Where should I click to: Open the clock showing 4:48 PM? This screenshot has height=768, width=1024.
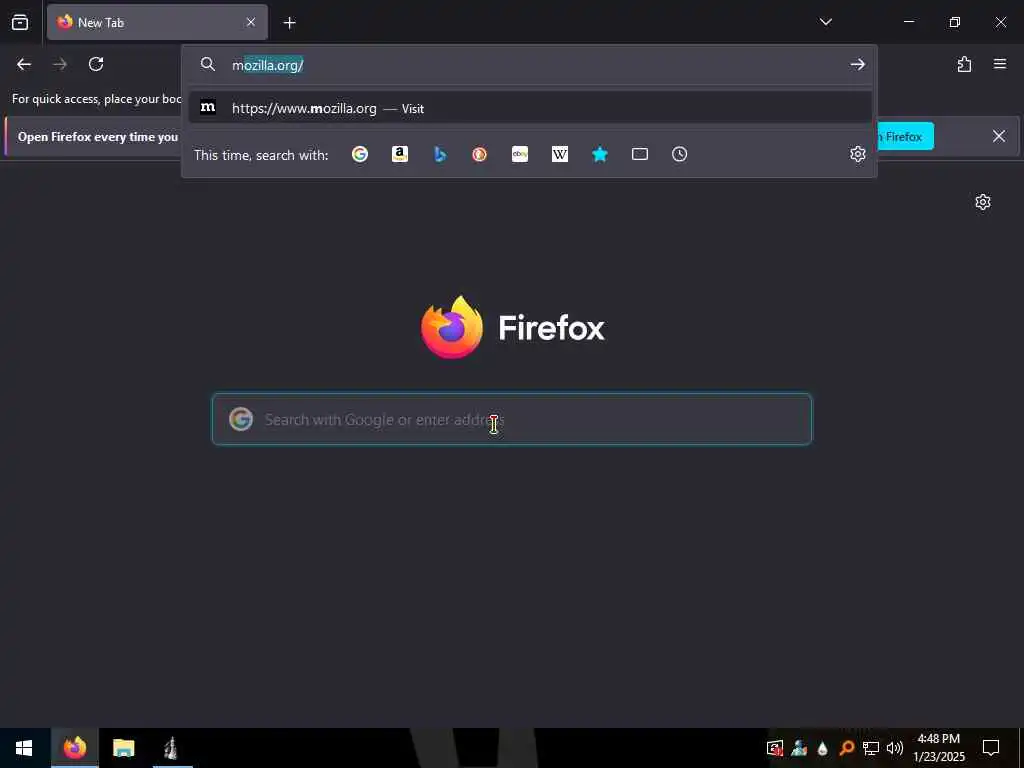click(938, 748)
